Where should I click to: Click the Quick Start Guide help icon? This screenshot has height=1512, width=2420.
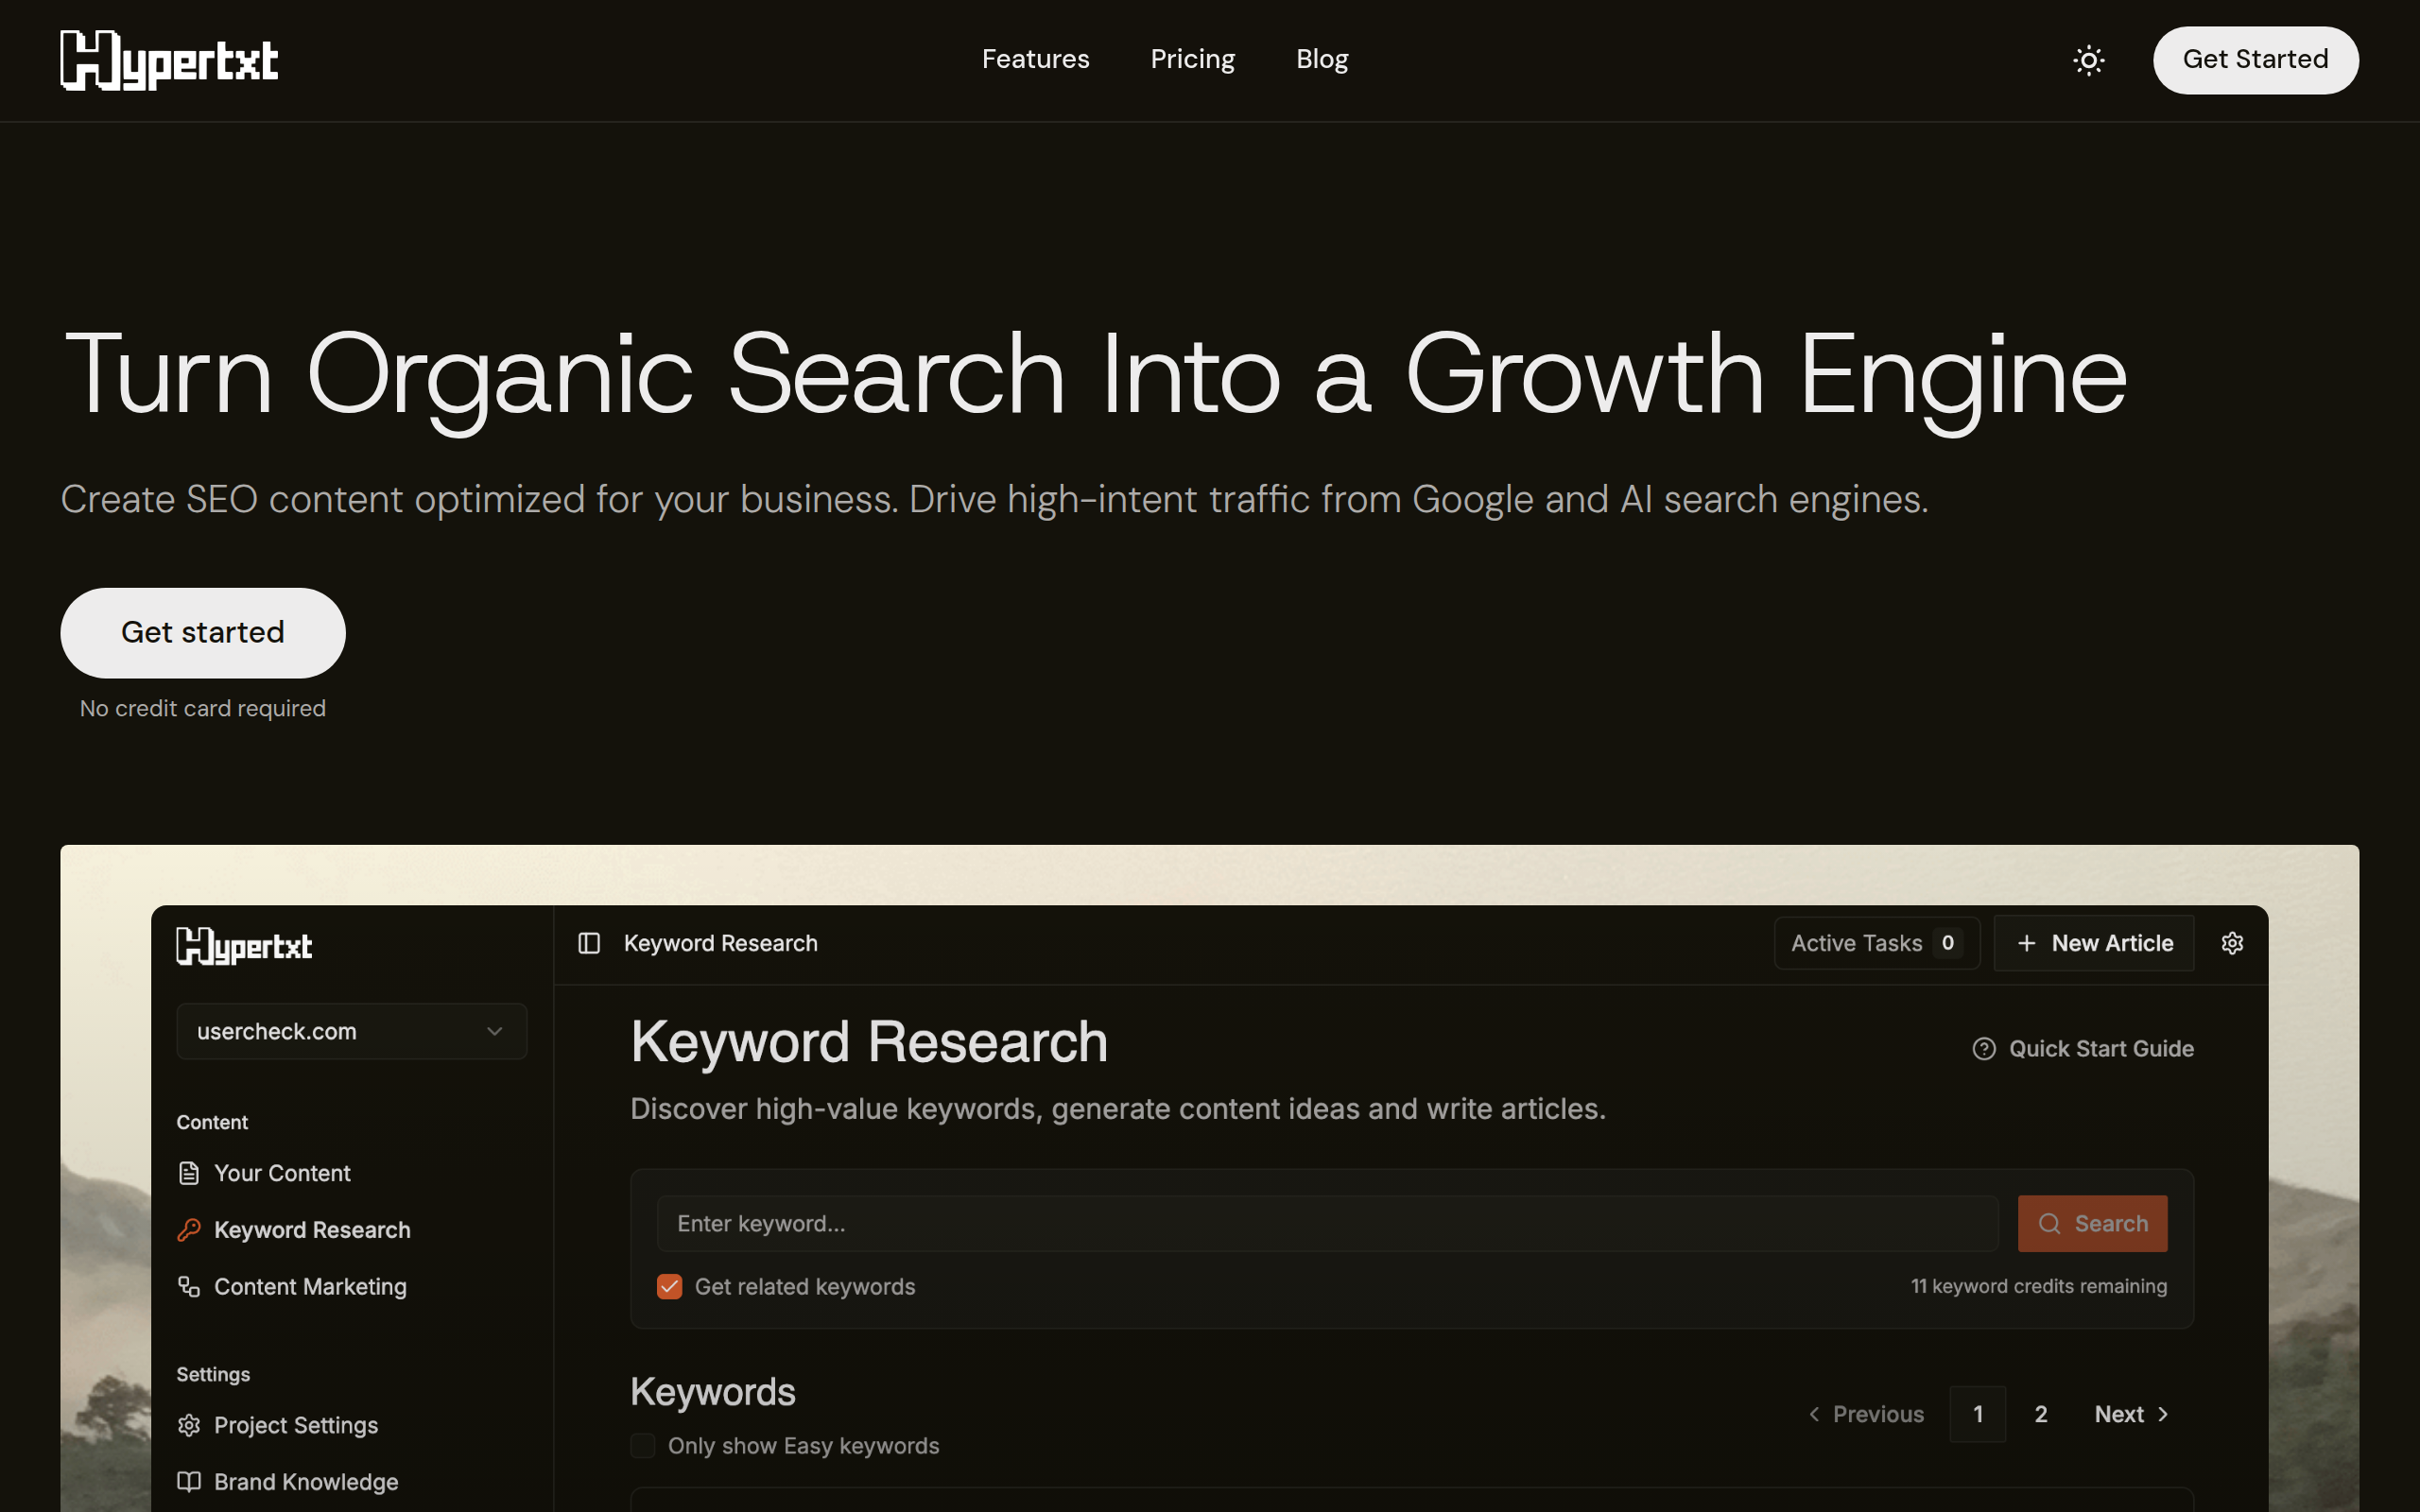1984,1048
